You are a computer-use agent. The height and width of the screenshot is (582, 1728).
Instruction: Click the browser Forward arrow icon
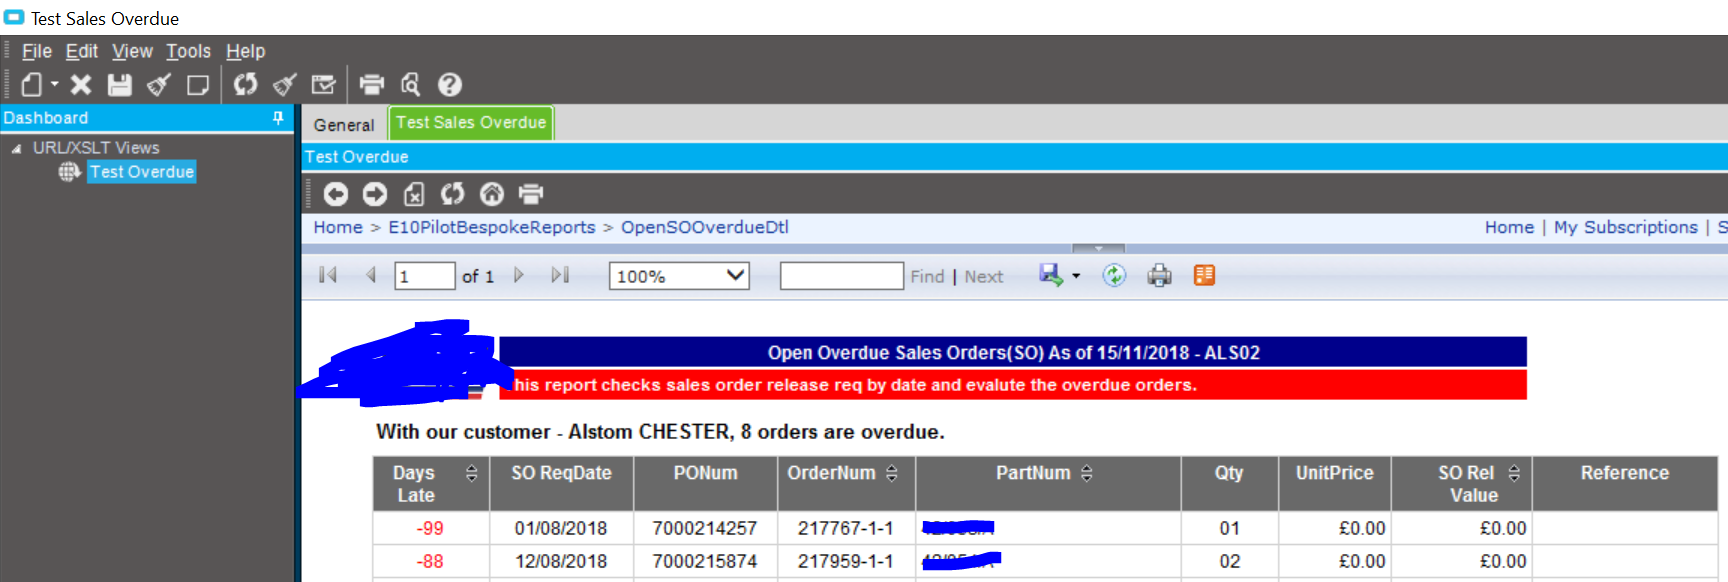click(x=375, y=194)
